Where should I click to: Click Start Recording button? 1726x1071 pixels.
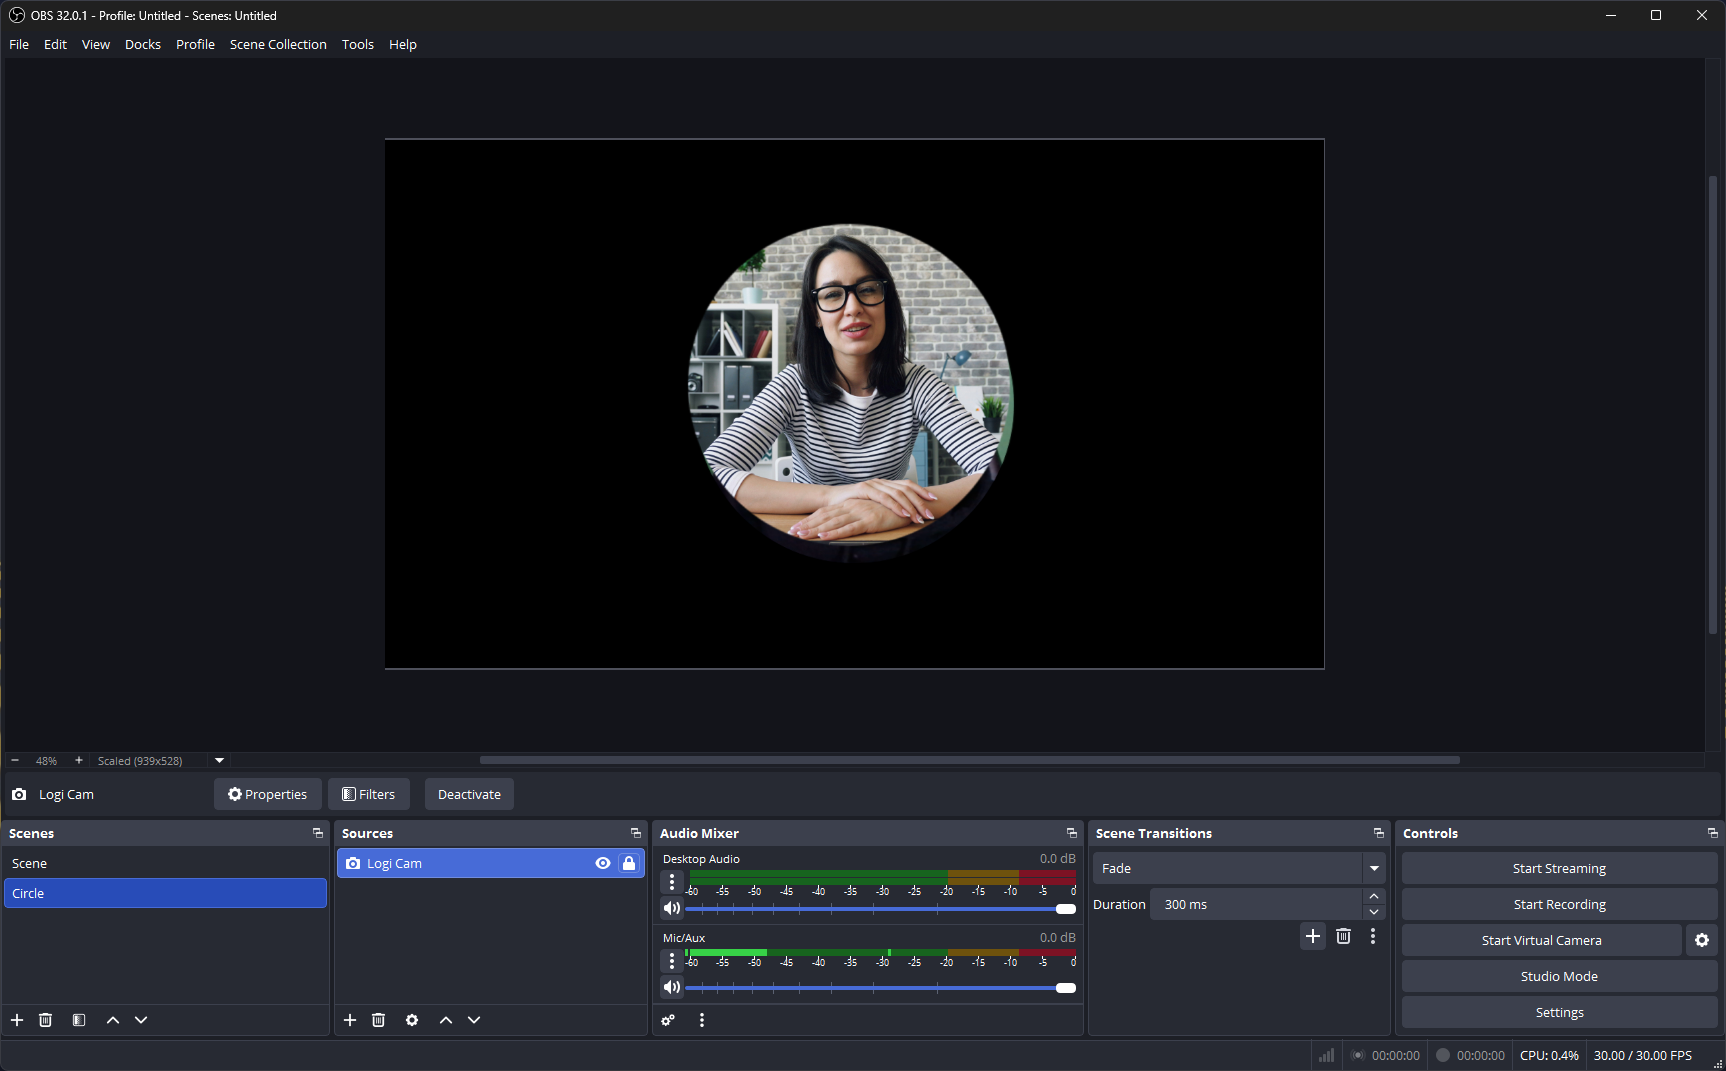click(x=1559, y=904)
